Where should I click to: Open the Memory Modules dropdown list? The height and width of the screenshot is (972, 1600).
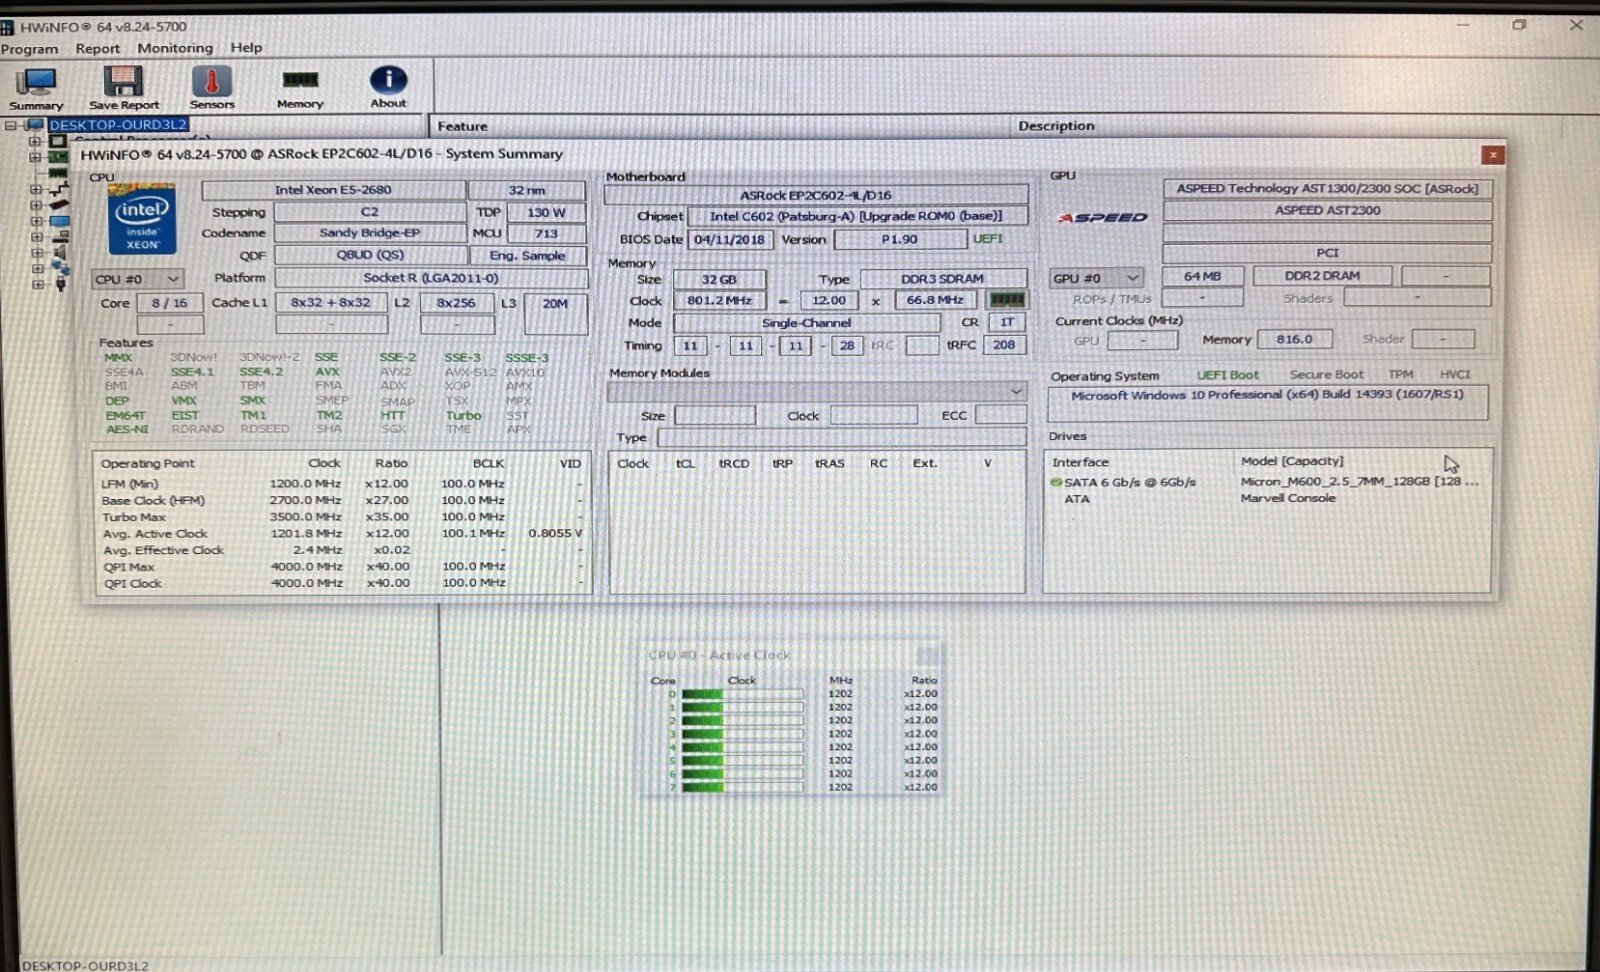click(816, 391)
